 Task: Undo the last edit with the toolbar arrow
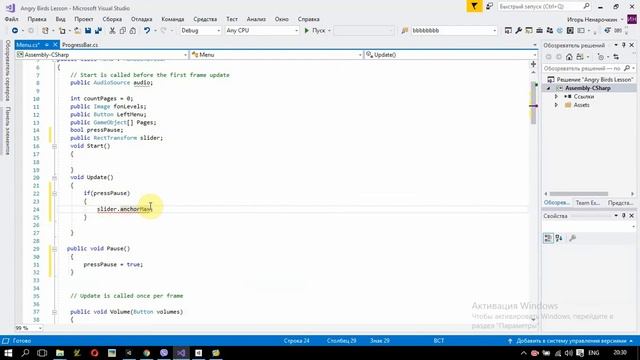pos(147,31)
